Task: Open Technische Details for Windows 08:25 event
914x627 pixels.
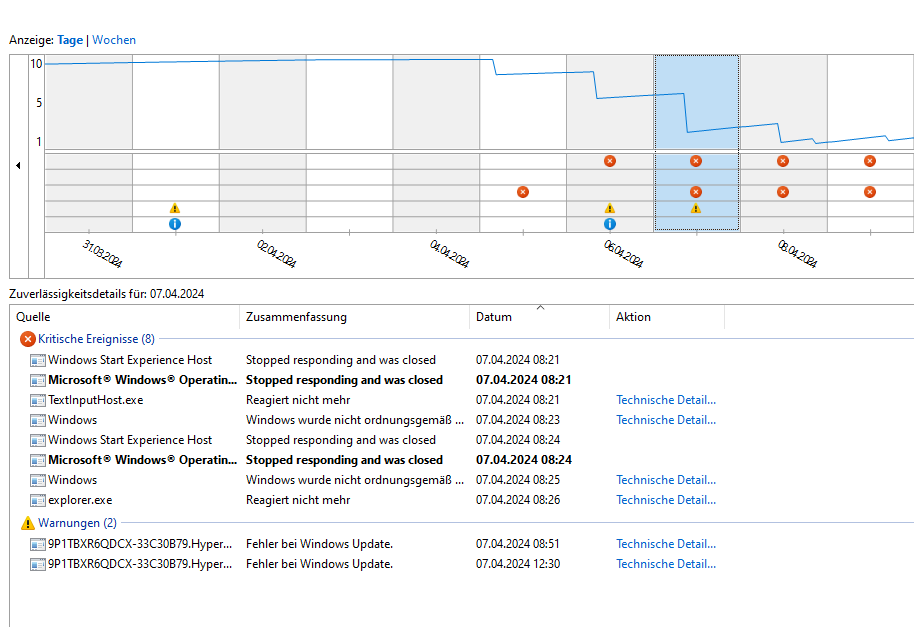Action: pos(666,480)
